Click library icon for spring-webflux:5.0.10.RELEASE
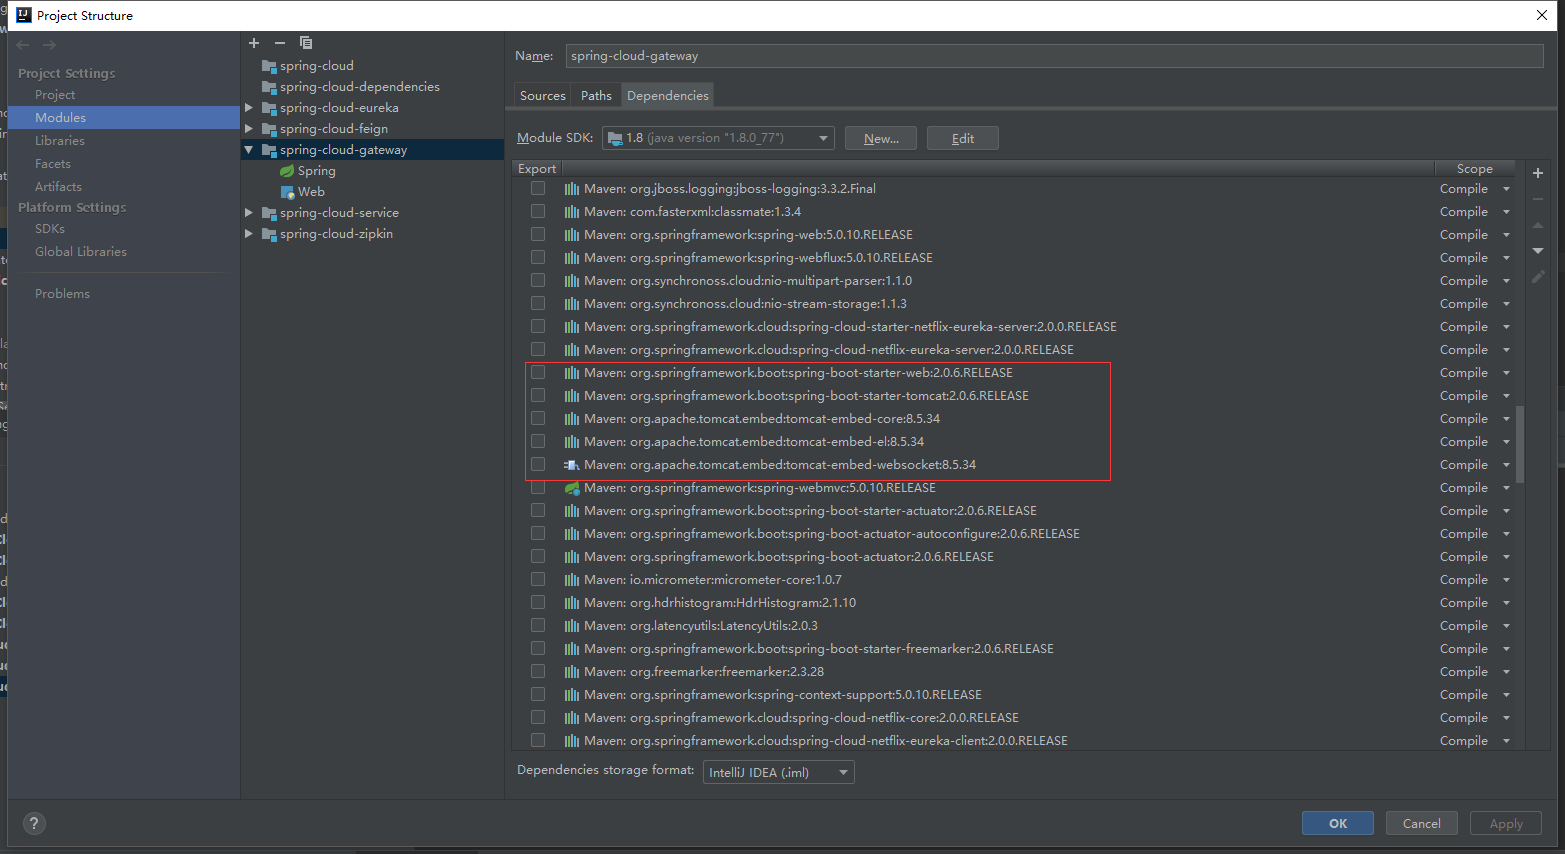 [572, 258]
